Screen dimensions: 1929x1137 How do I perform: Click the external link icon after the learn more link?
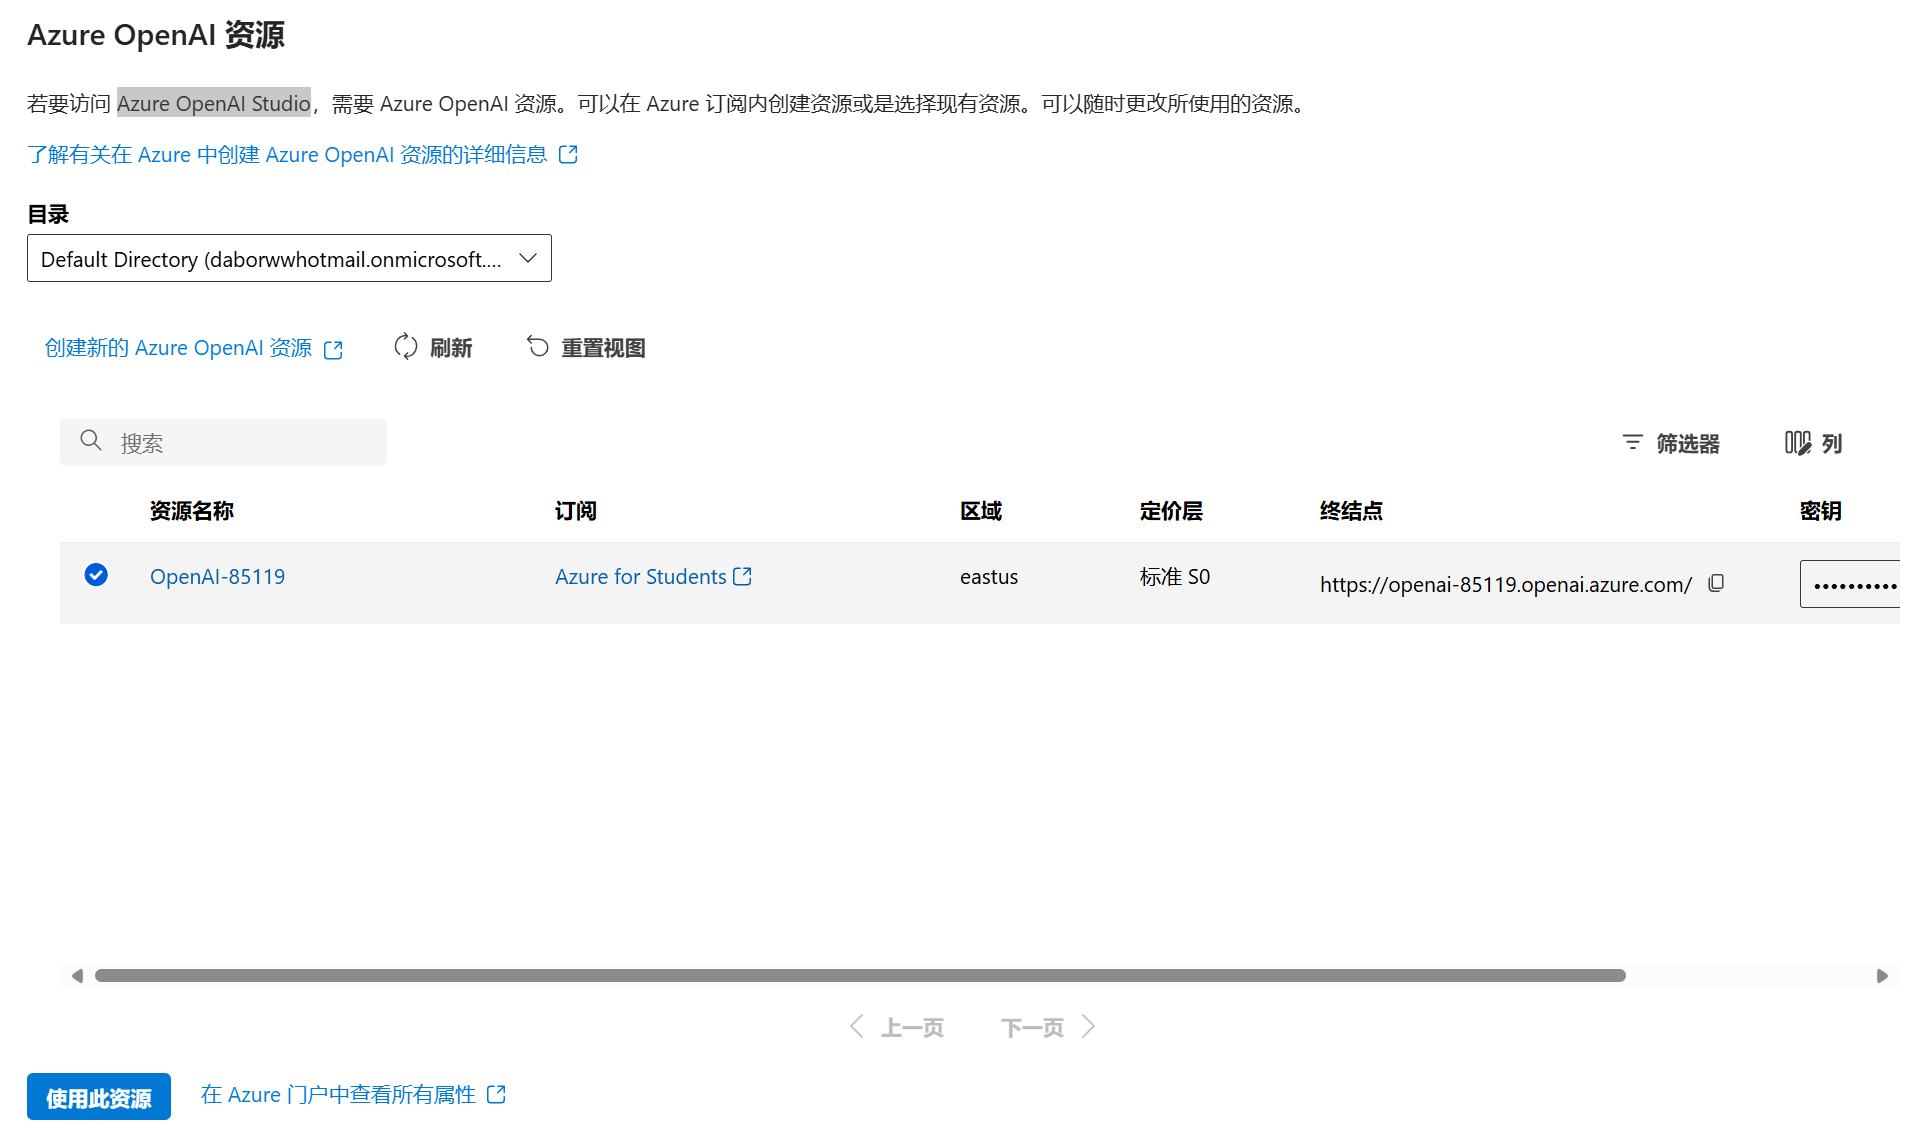[568, 154]
